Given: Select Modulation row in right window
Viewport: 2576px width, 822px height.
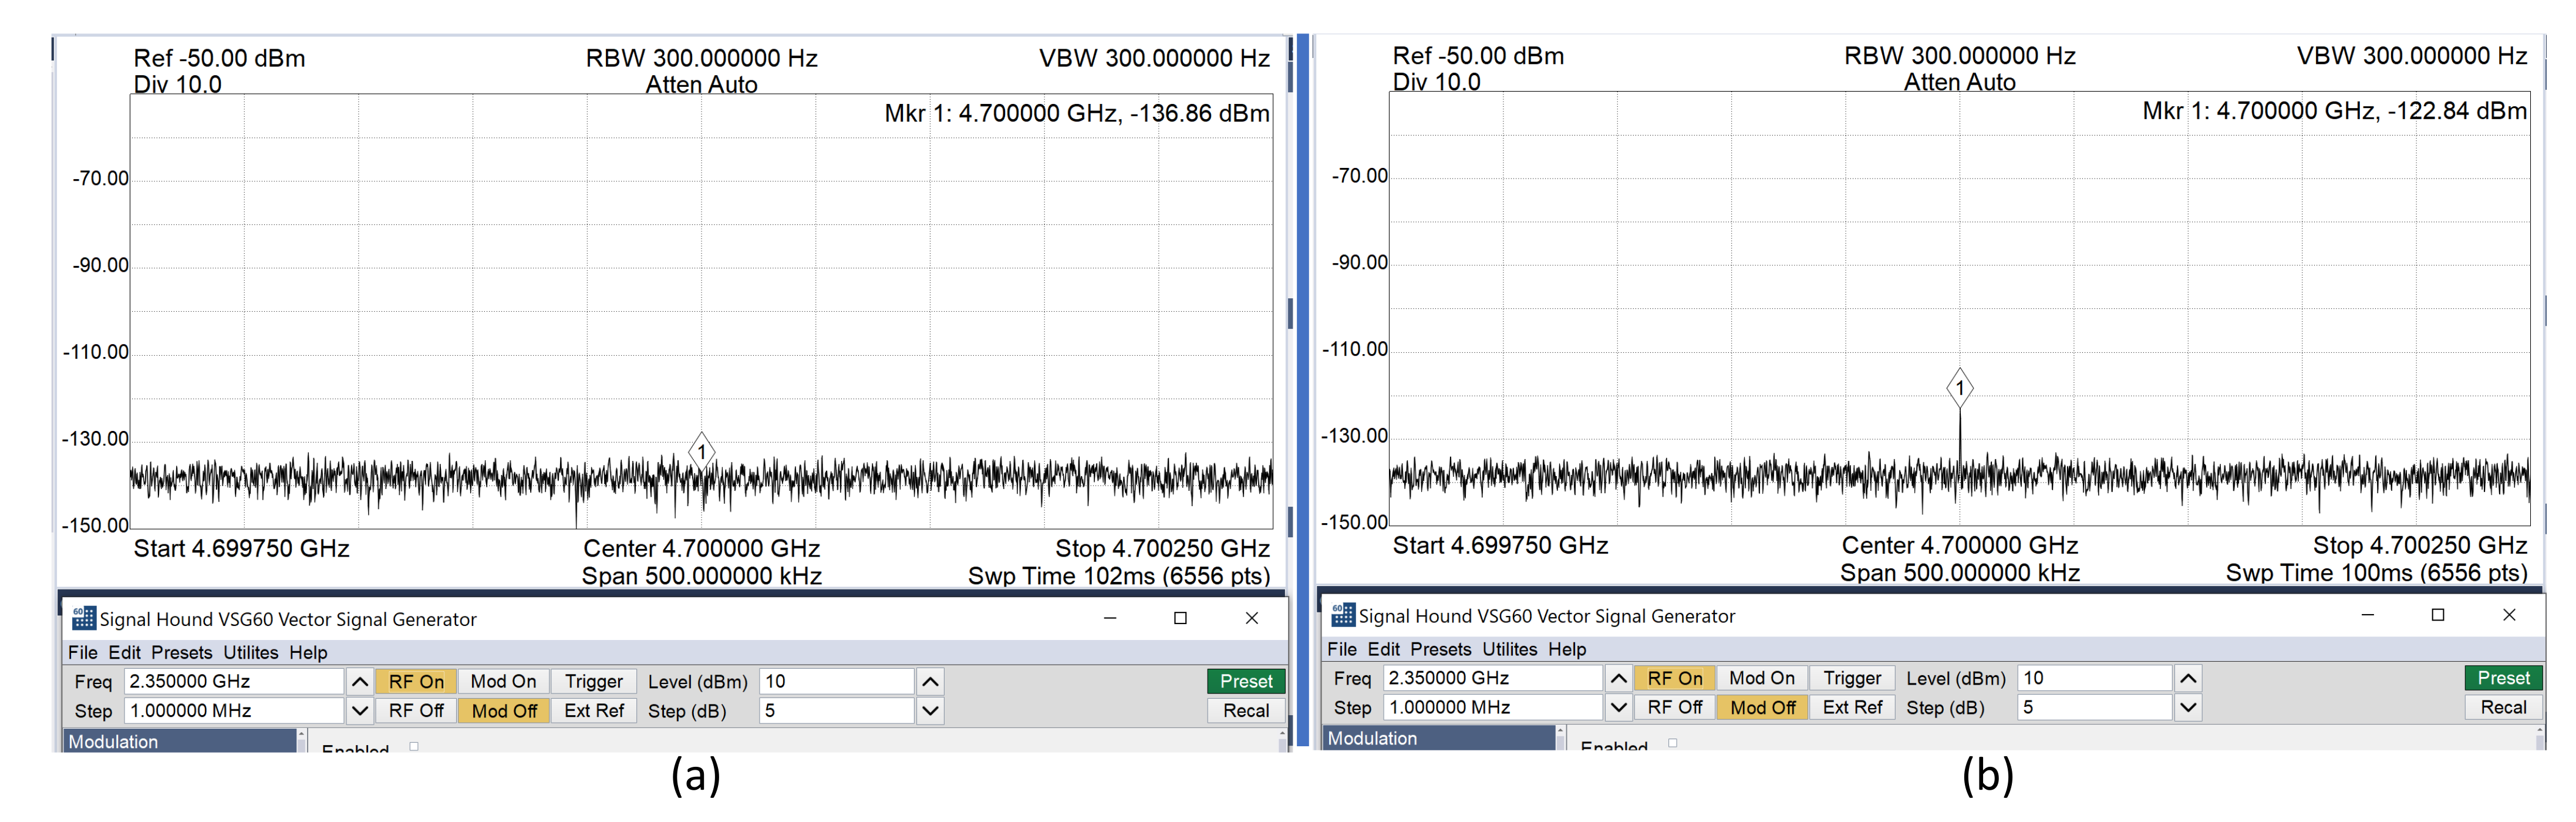Looking at the screenshot, I should pos(1439,738).
